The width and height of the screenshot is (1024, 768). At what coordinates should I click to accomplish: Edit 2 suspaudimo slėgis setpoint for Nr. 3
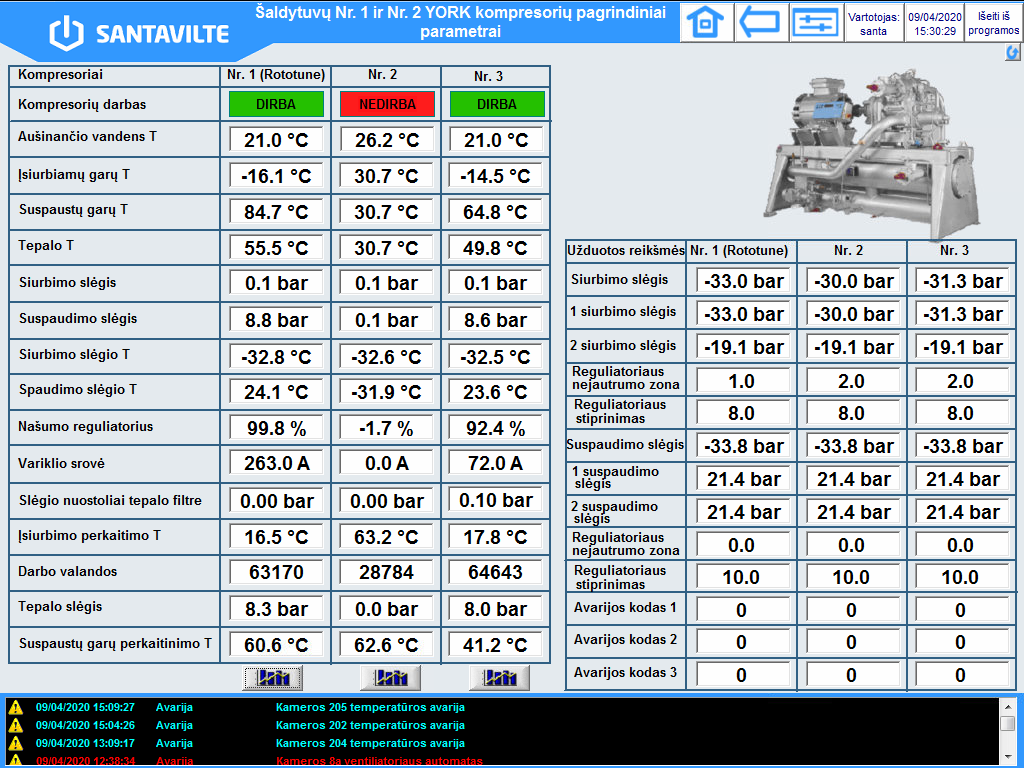[963, 512]
